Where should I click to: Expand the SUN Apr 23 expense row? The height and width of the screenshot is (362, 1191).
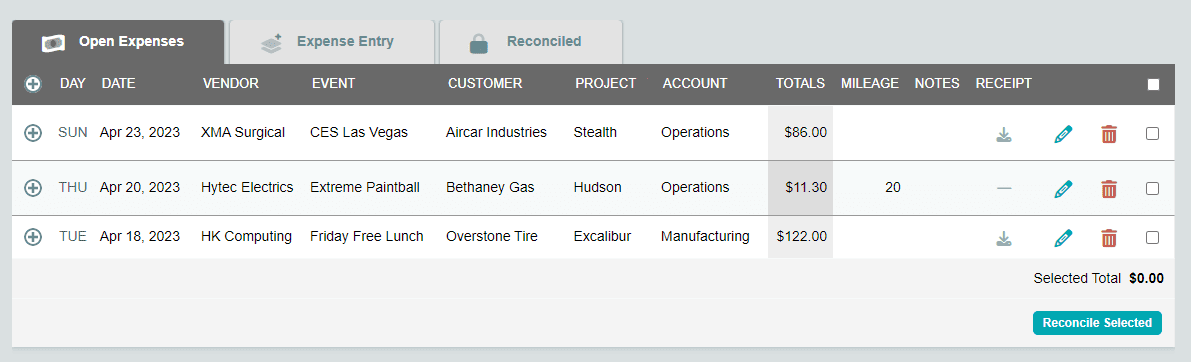point(33,133)
